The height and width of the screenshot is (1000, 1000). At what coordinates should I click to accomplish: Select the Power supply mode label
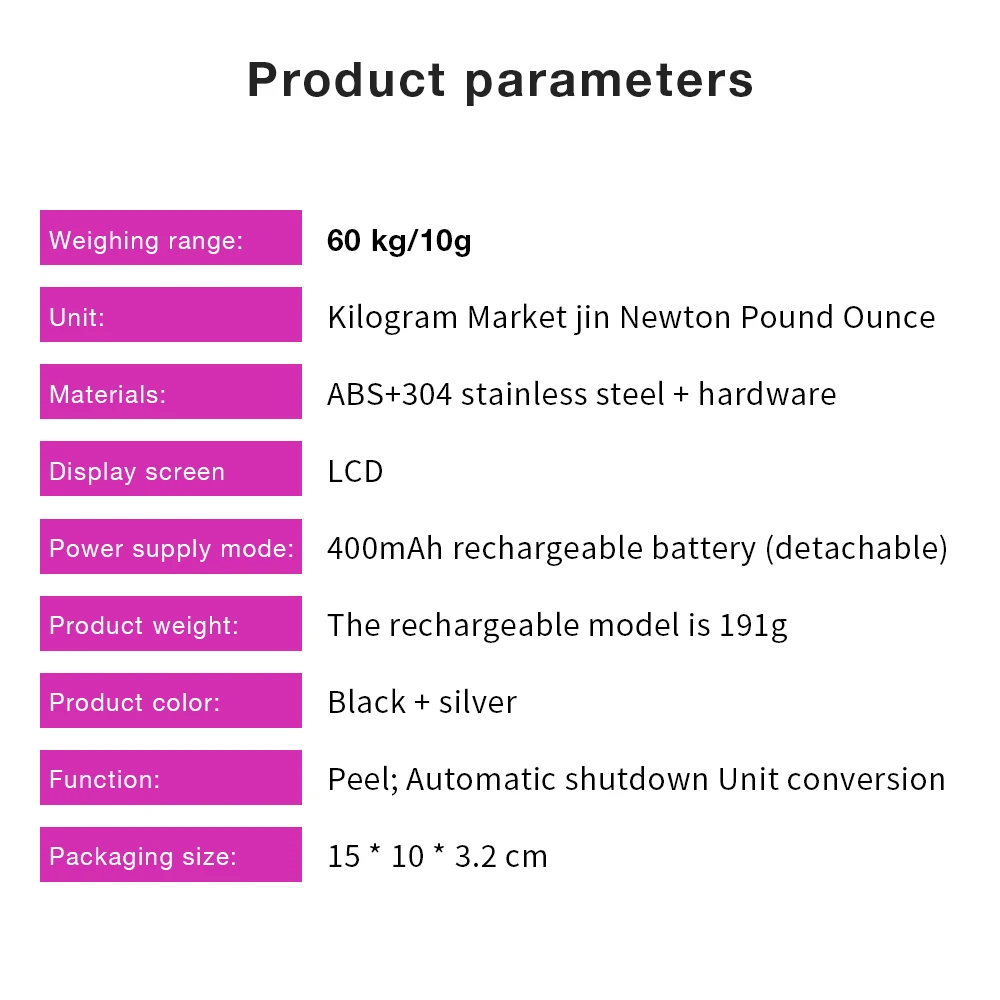coord(171,547)
